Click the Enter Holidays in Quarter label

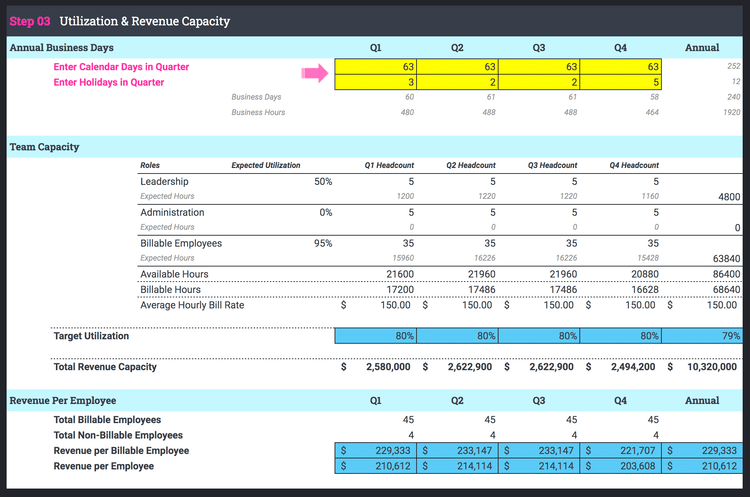coord(108,82)
